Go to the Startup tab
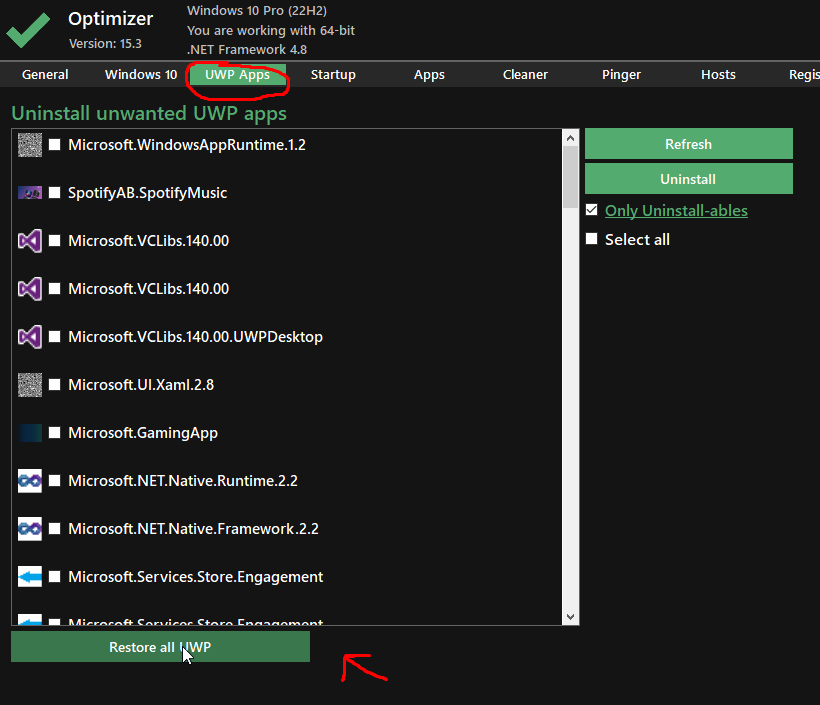 pos(333,75)
